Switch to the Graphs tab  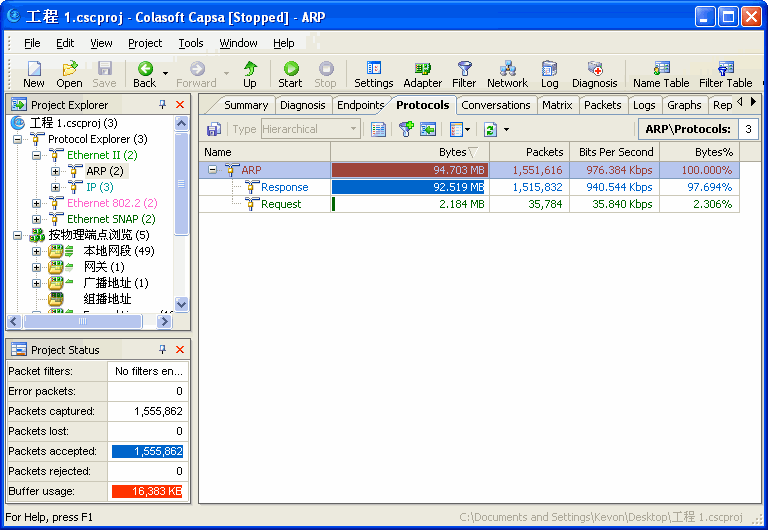click(684, 105)
